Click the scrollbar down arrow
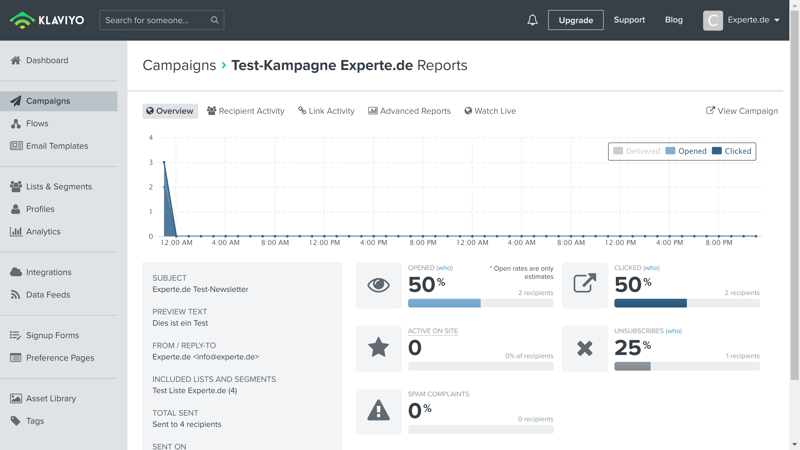The width and height of the screenshot is (800, 450). (794, 444)
